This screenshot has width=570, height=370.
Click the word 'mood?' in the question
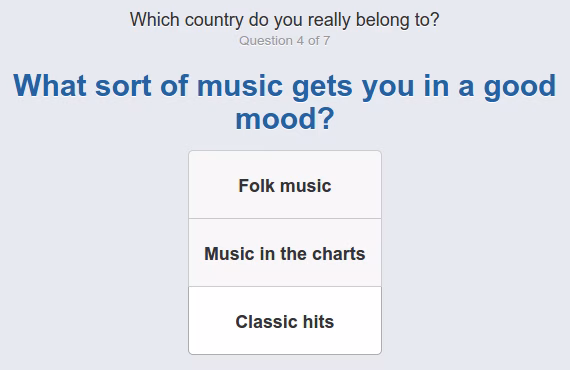(x=285, y=119)
